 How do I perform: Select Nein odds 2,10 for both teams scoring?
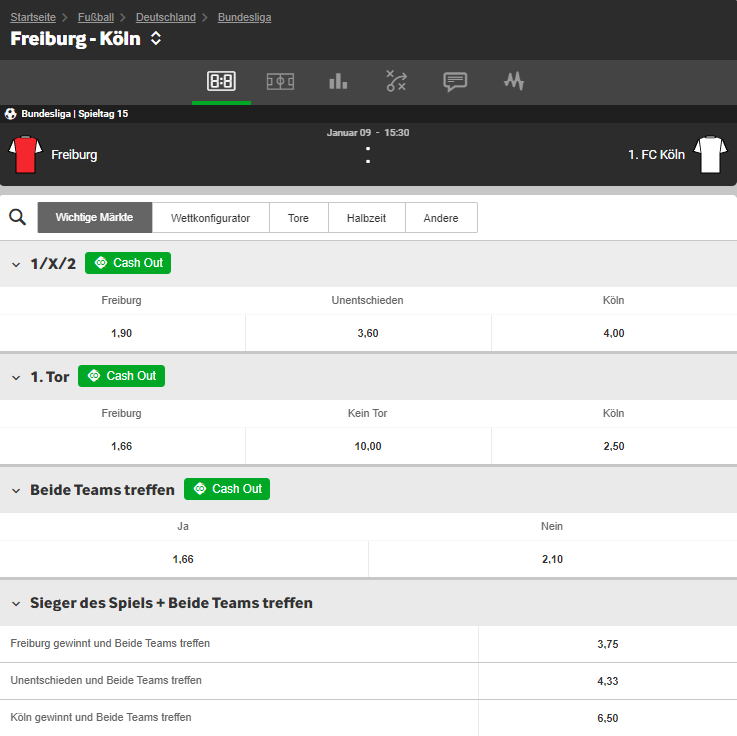[x=553, y=559]
